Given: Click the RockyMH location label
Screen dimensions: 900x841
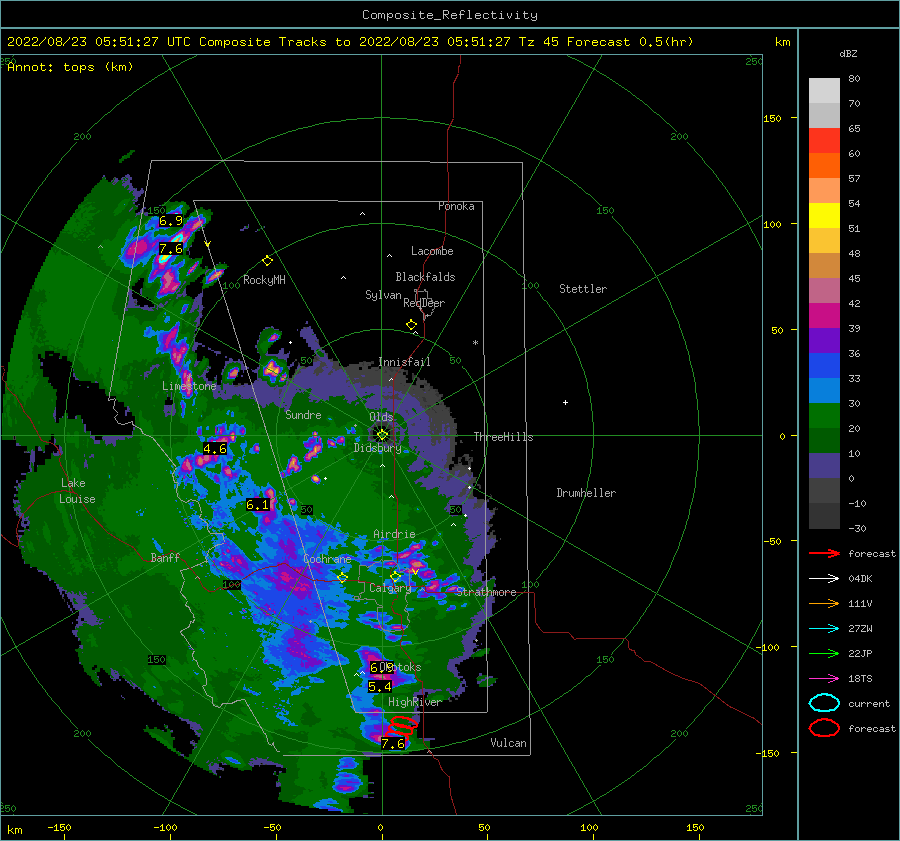Looking at the screenshot, I should (x=264, y=280).
